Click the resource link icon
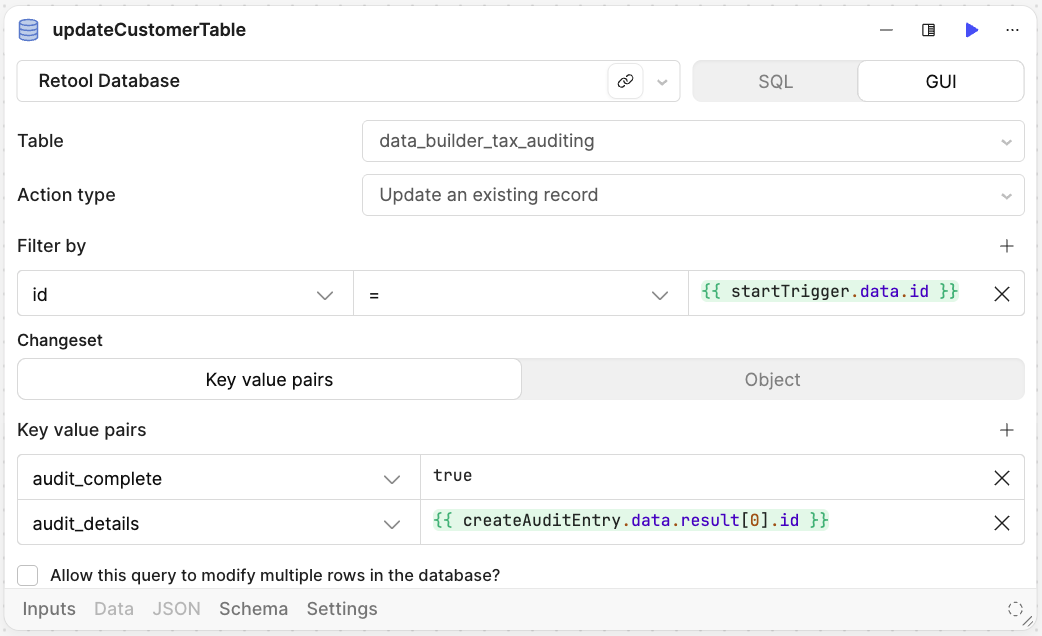 [x=626, y=80]
